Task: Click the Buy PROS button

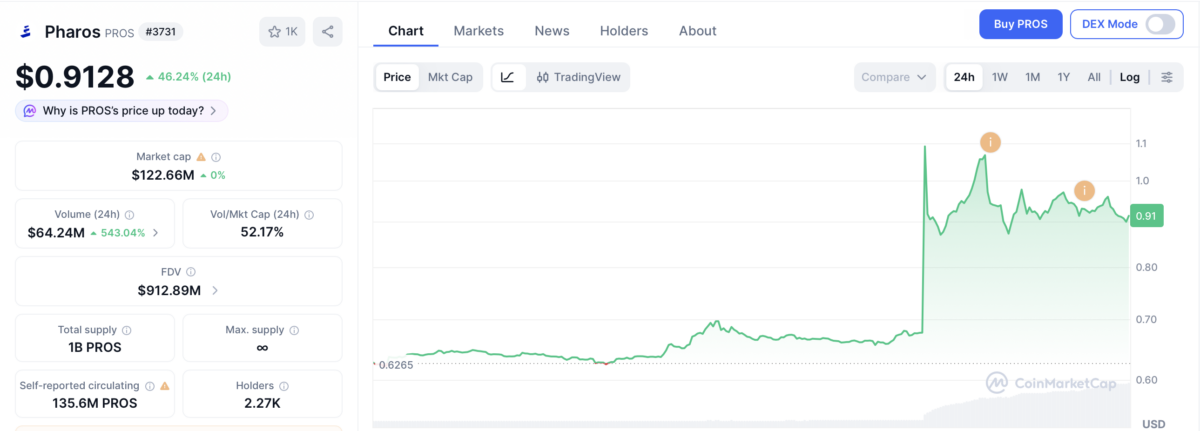Action: pyautogui.click(x=1021, y=24)
